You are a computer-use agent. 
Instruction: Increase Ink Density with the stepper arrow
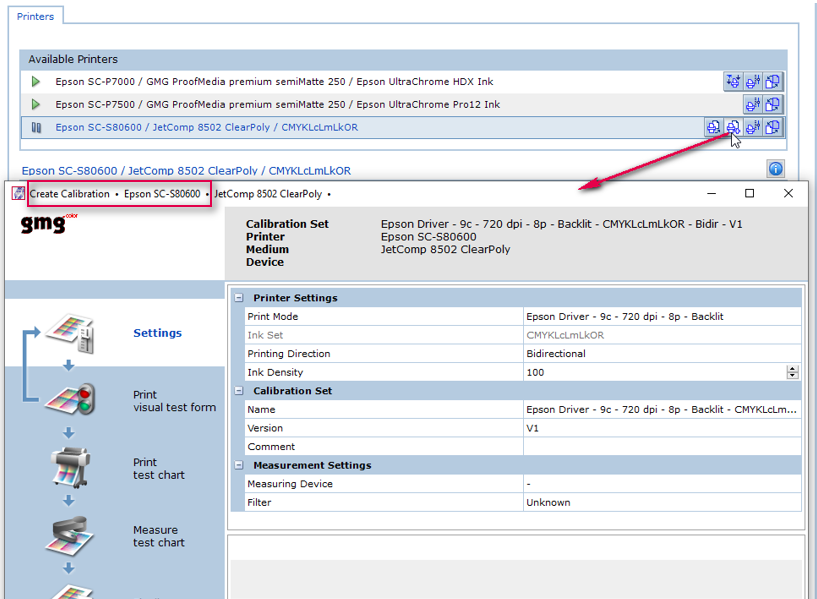click(x=793, y=368)
